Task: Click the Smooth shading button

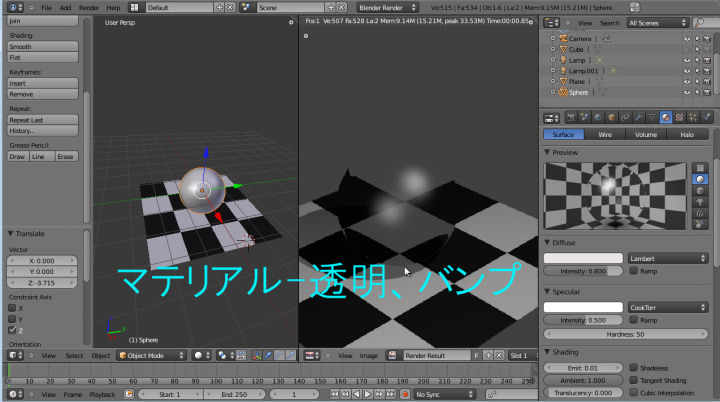Action: 42,46
